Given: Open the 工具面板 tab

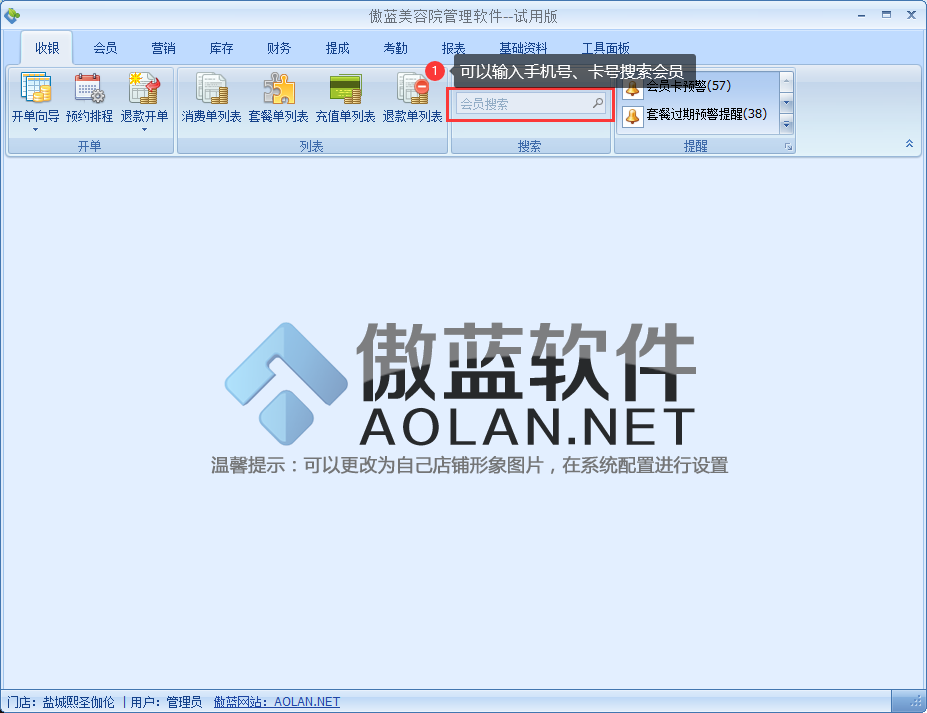Looking at the screenshot, I should click(x=605, y=48).
